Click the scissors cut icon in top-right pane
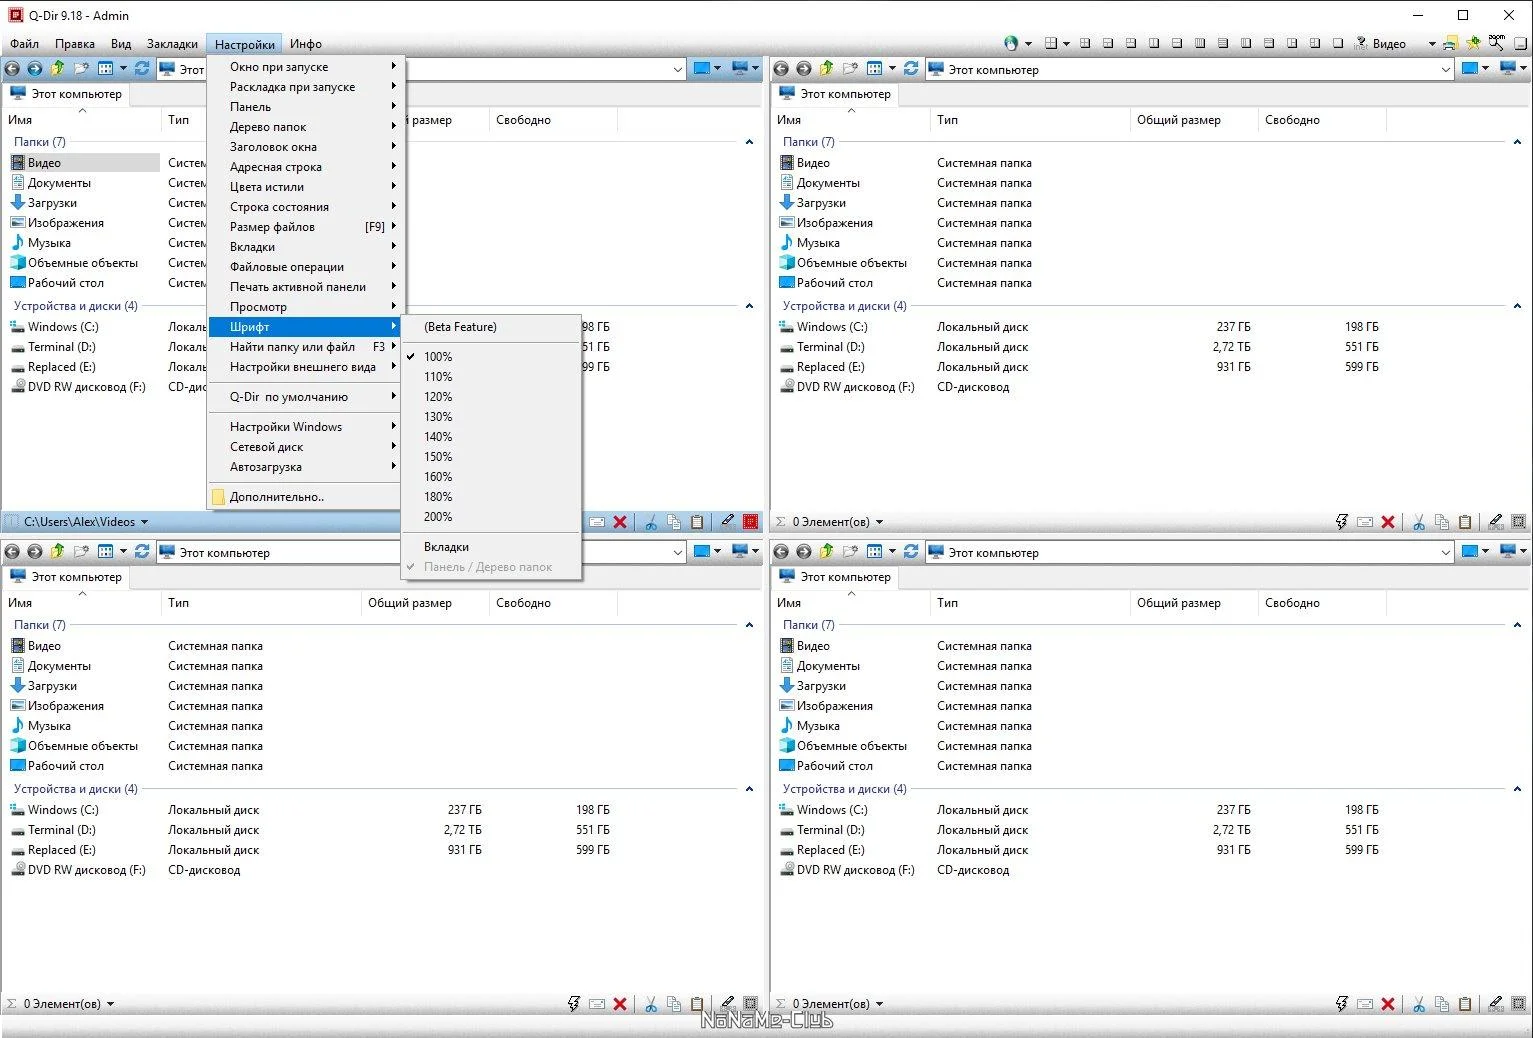This screenshot has height=1038, width=1533. (x=1418, y=522)
